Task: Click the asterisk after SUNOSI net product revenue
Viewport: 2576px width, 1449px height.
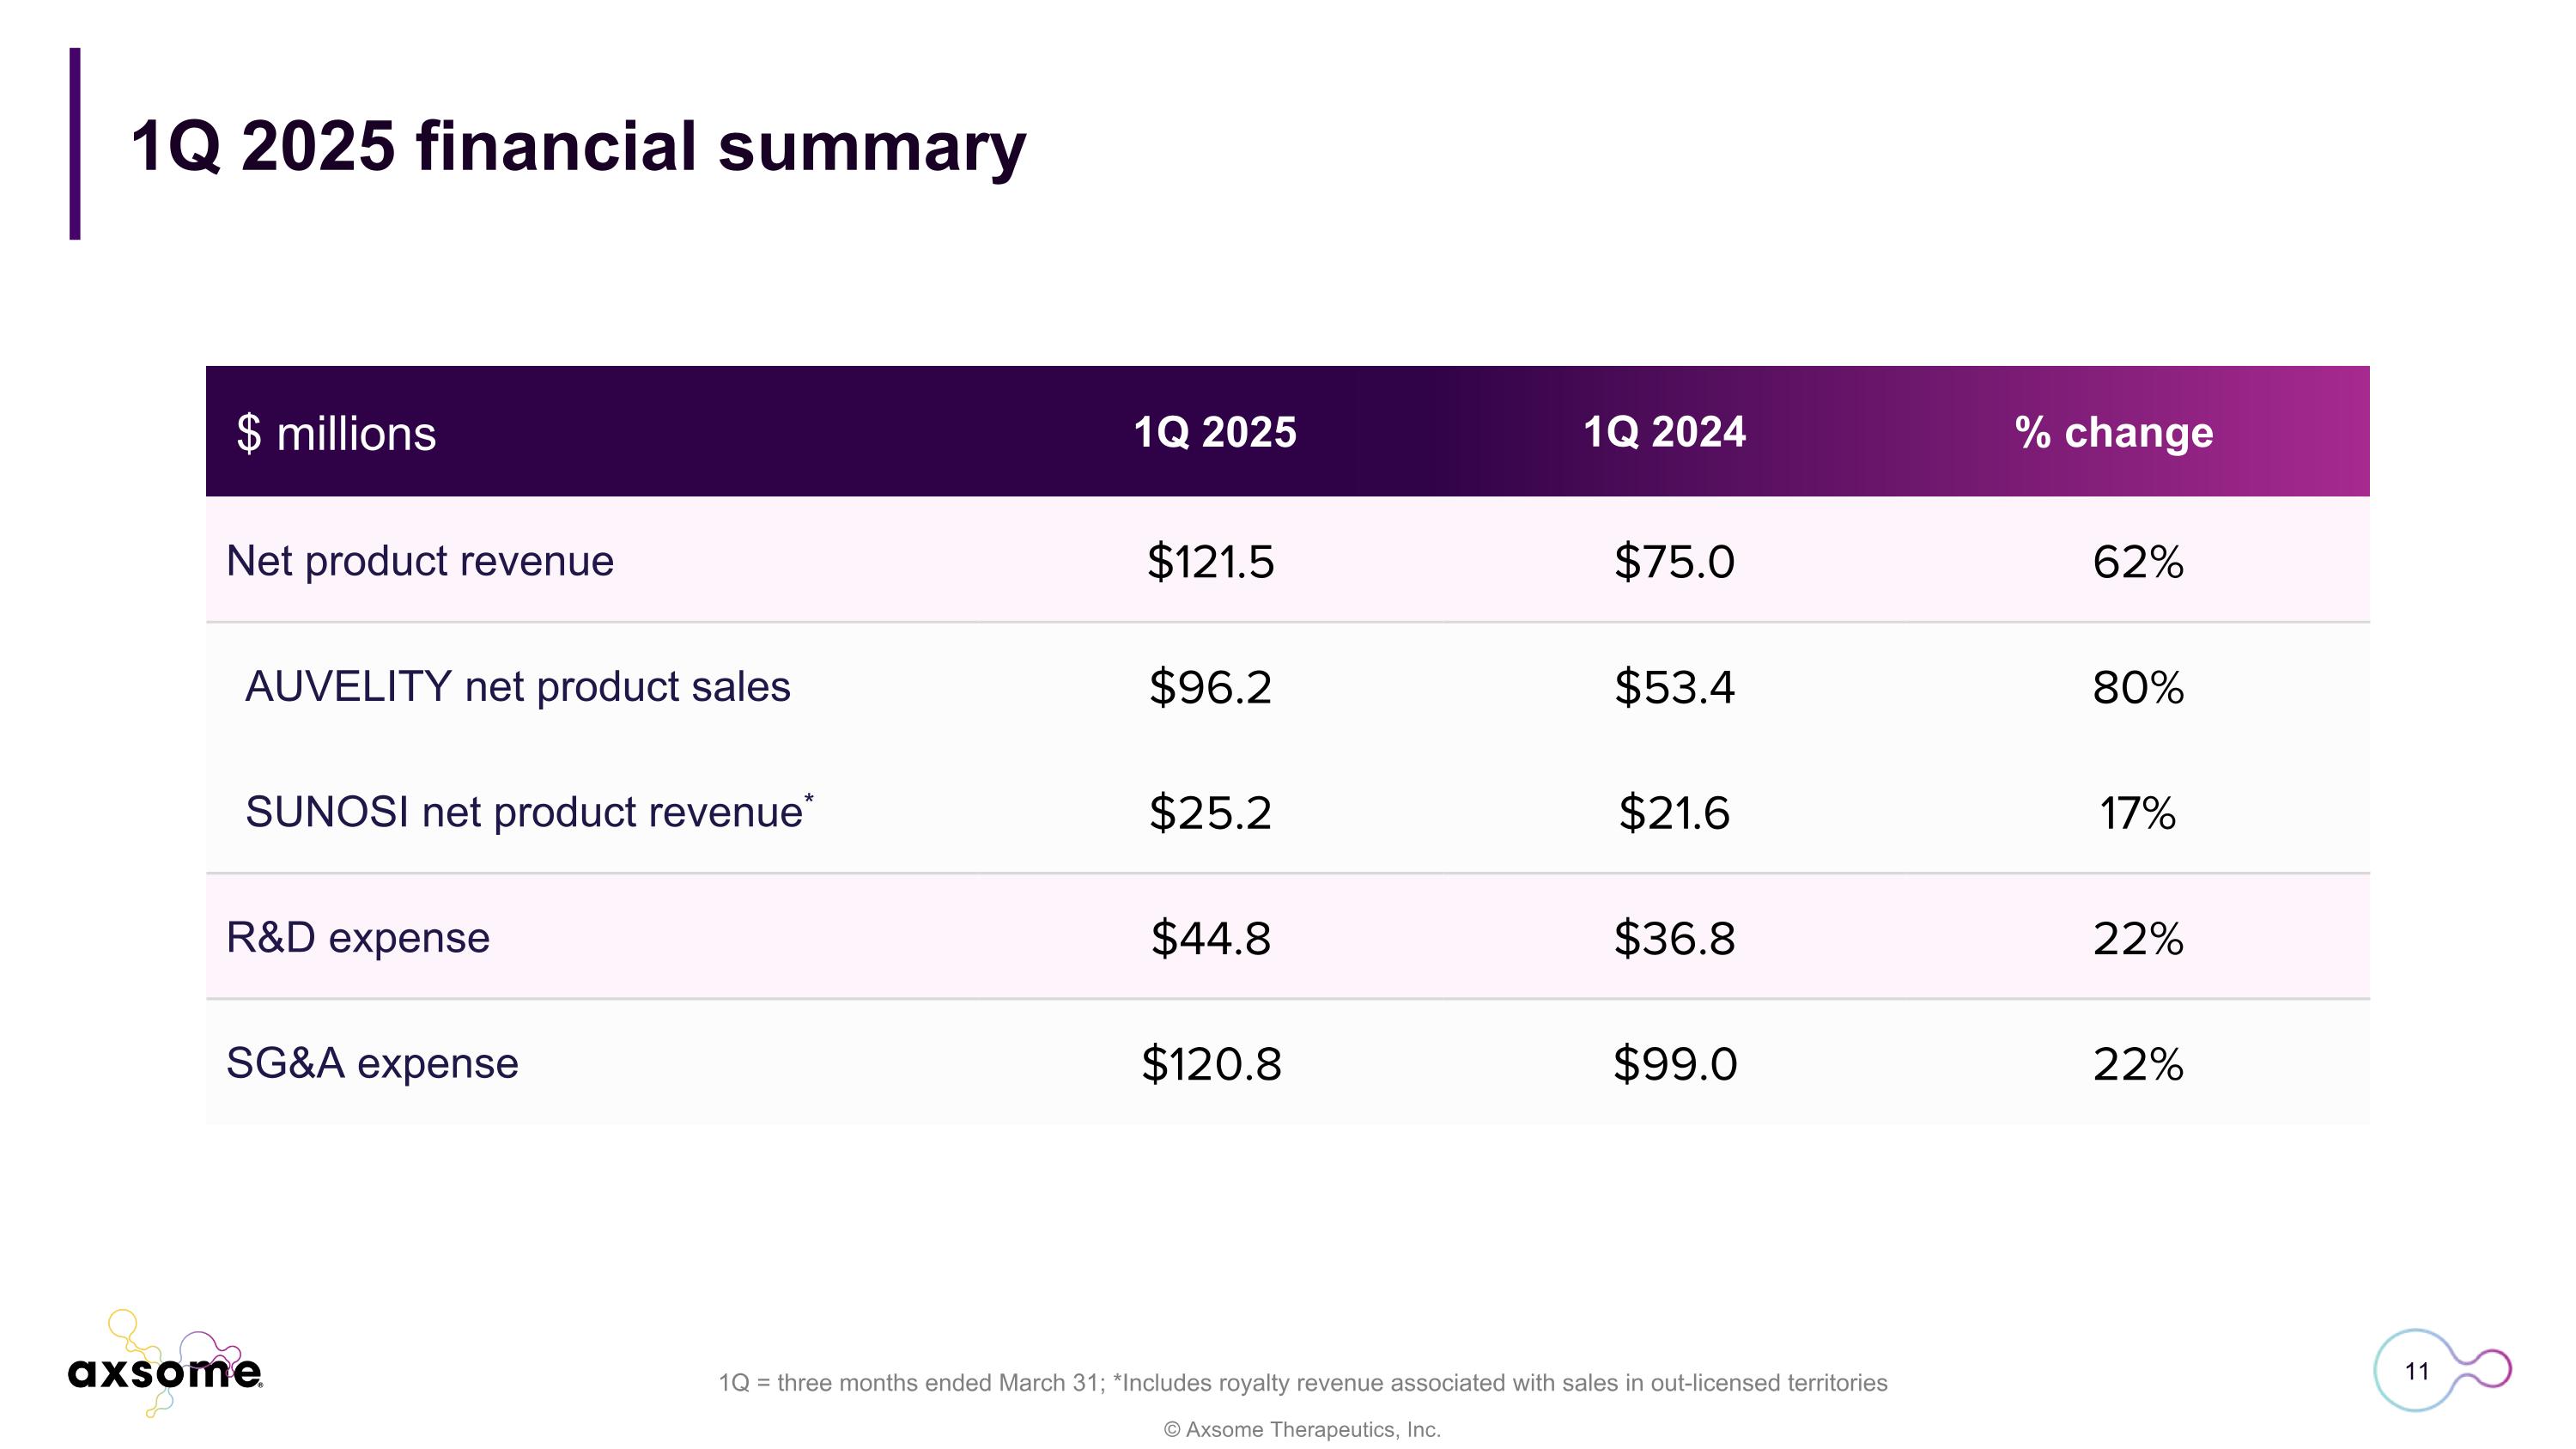Action: tap(809, 797)
